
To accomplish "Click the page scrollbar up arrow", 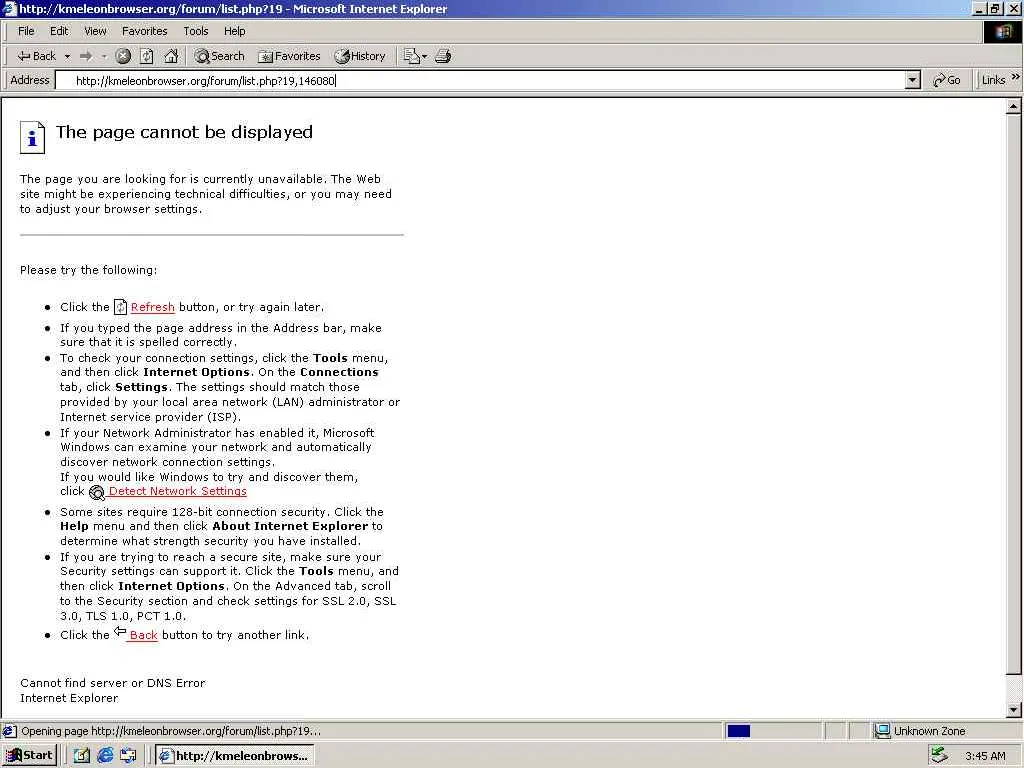I will coord(1014,106).
